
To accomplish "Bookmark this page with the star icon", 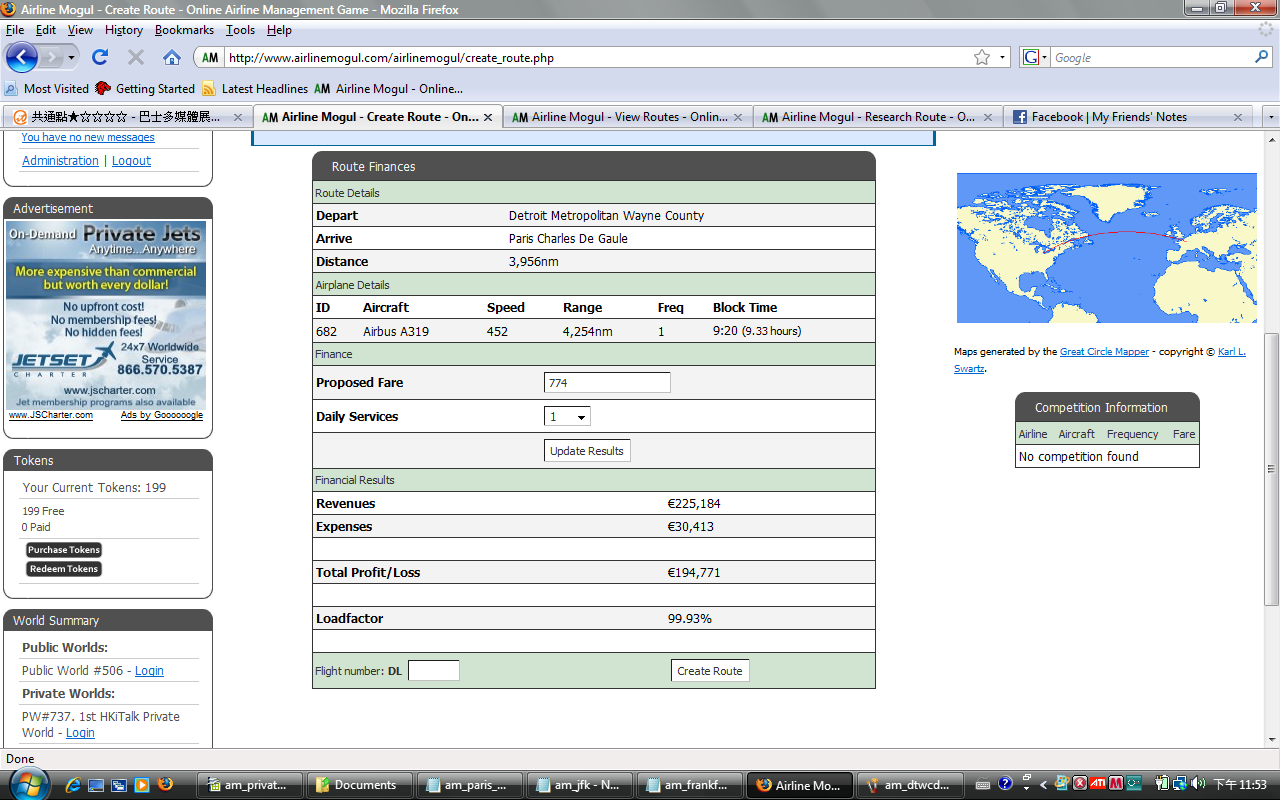I will click(x=982, y=58).
